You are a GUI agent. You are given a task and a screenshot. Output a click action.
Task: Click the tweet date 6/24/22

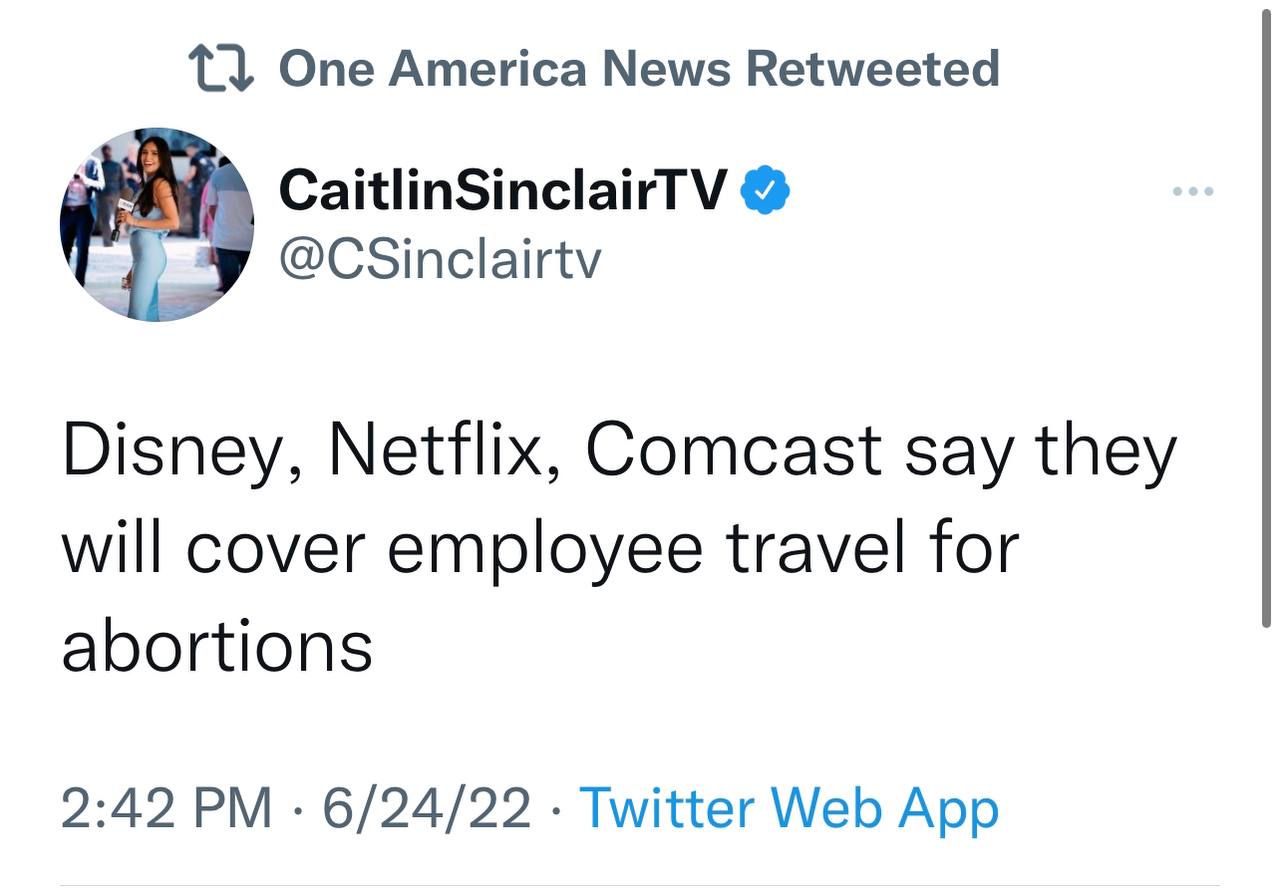426,808
